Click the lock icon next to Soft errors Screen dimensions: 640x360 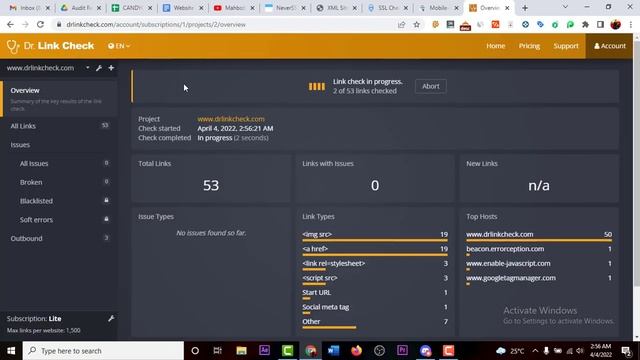106,219
